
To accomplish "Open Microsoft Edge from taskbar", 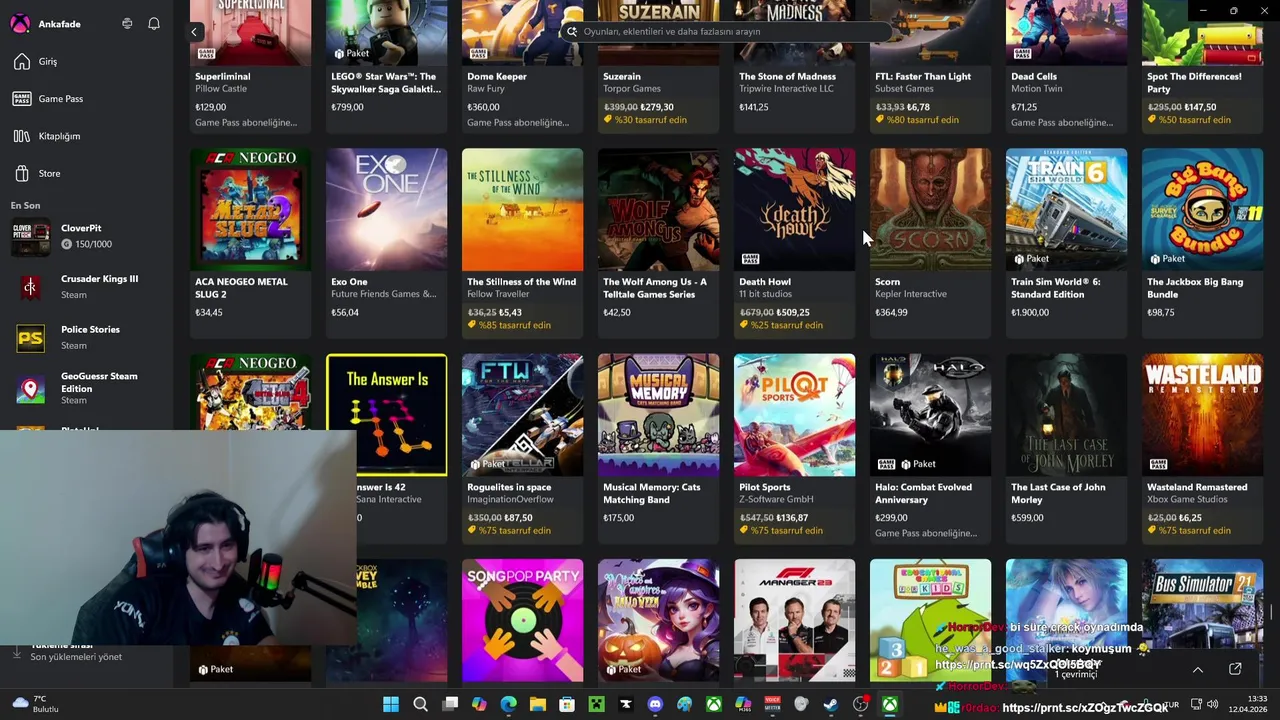I will (508, 704).
